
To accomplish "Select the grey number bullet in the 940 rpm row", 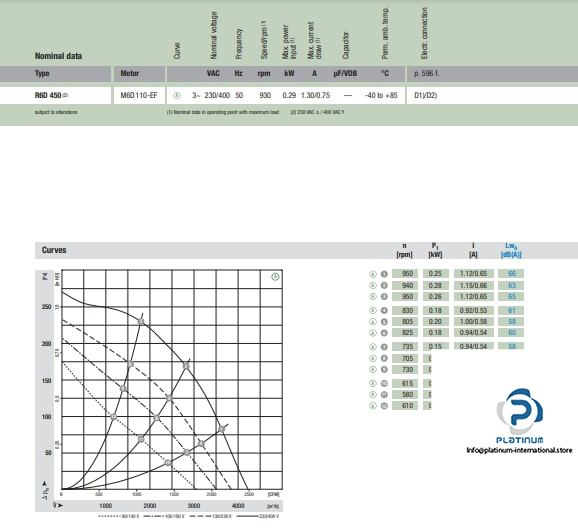I will tap(384, 285).
